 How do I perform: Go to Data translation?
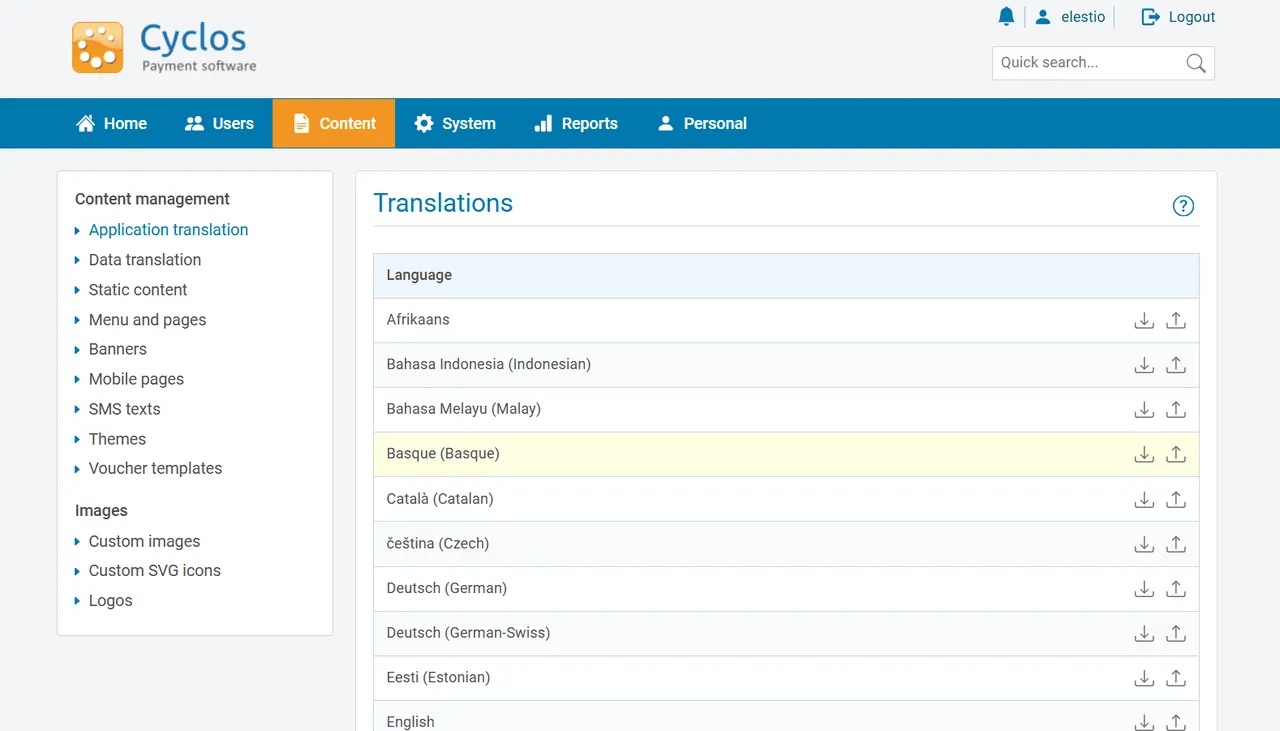(145, 260)
